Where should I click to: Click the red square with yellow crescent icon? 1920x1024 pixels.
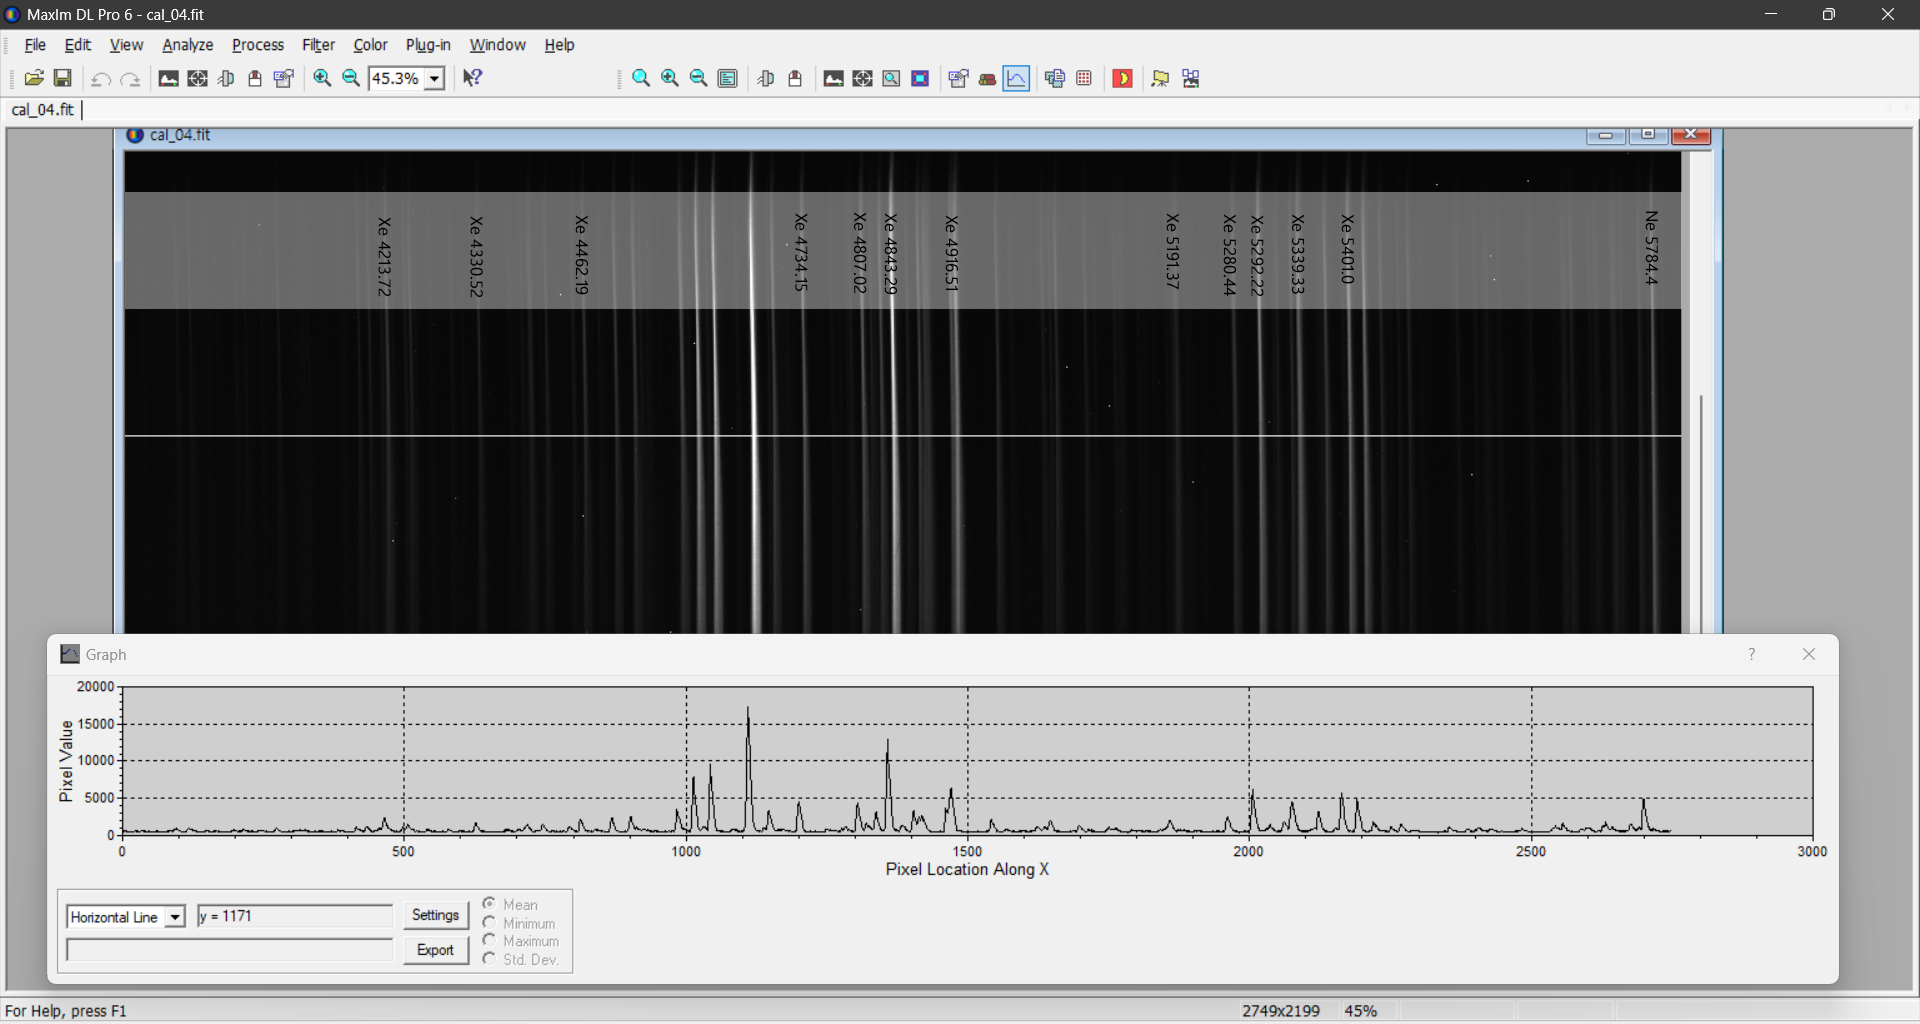tap(1122, 78)
